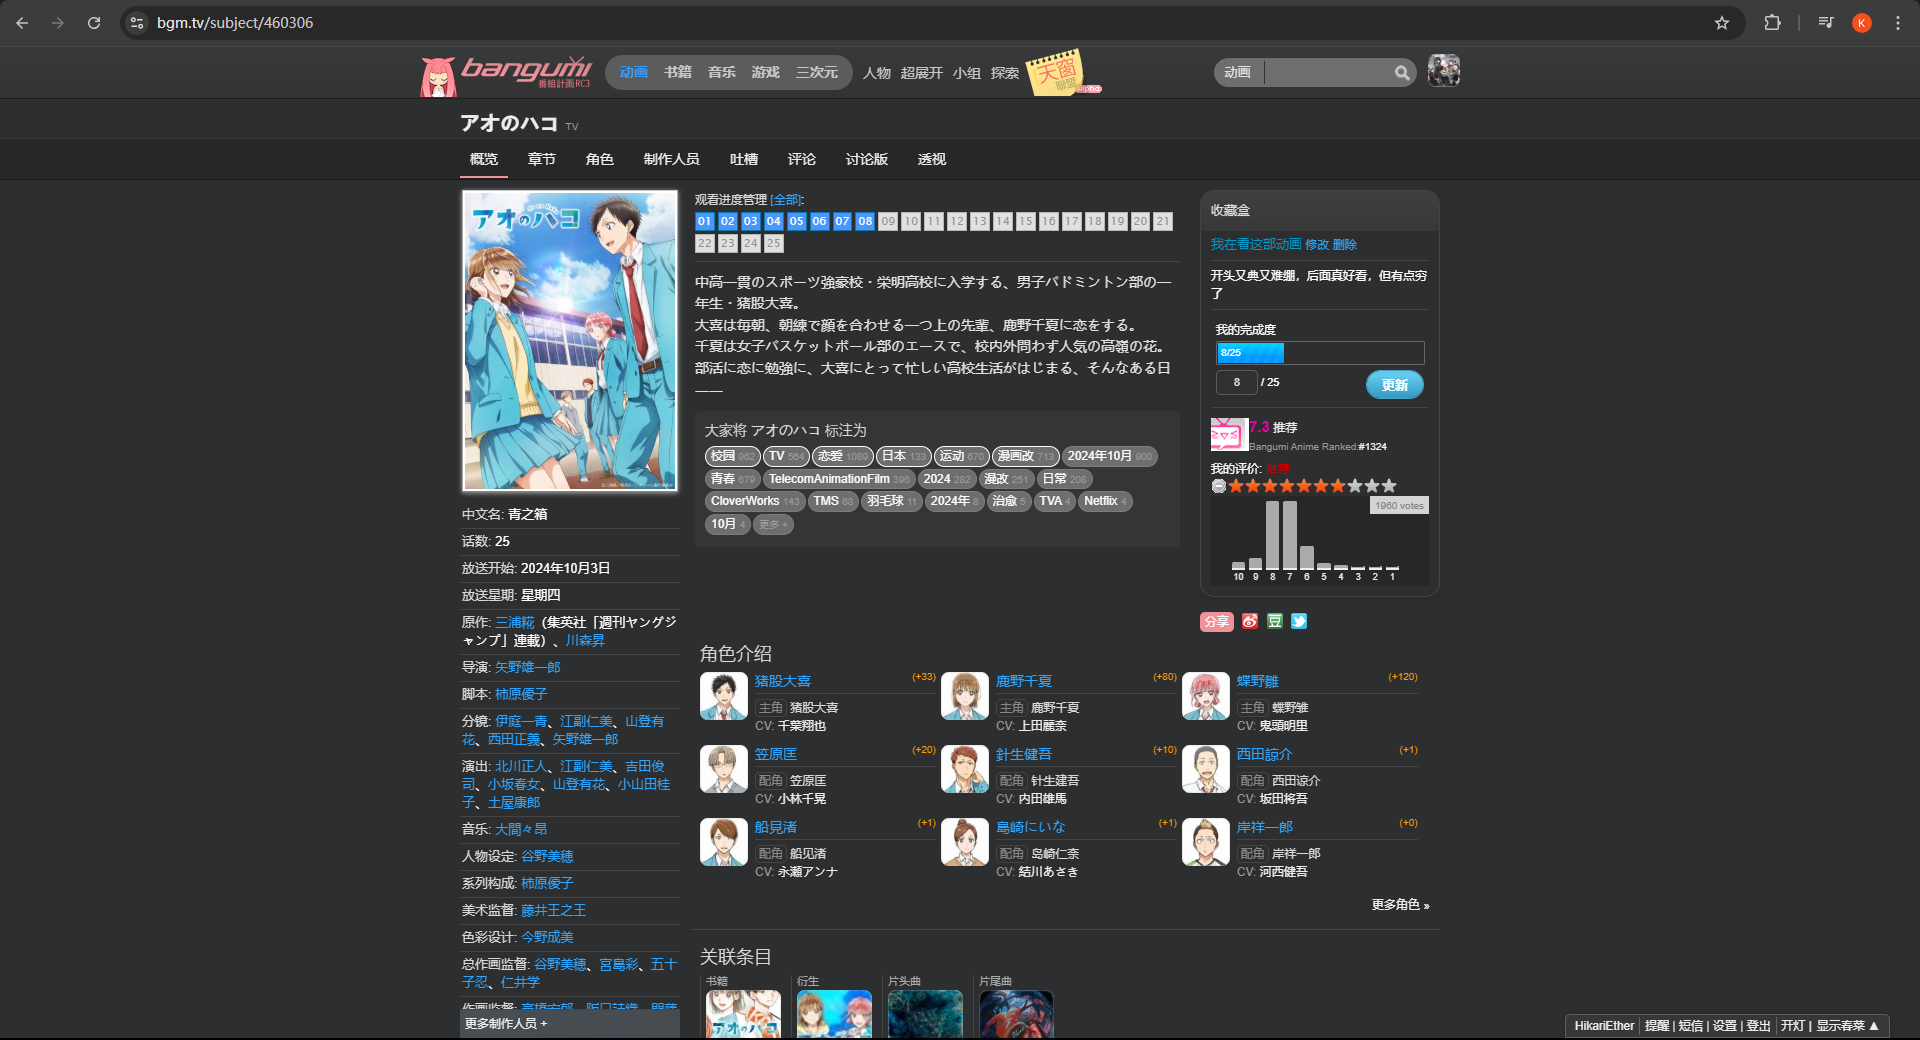Open the Chrome profile K icon

tap(1862, 23)
